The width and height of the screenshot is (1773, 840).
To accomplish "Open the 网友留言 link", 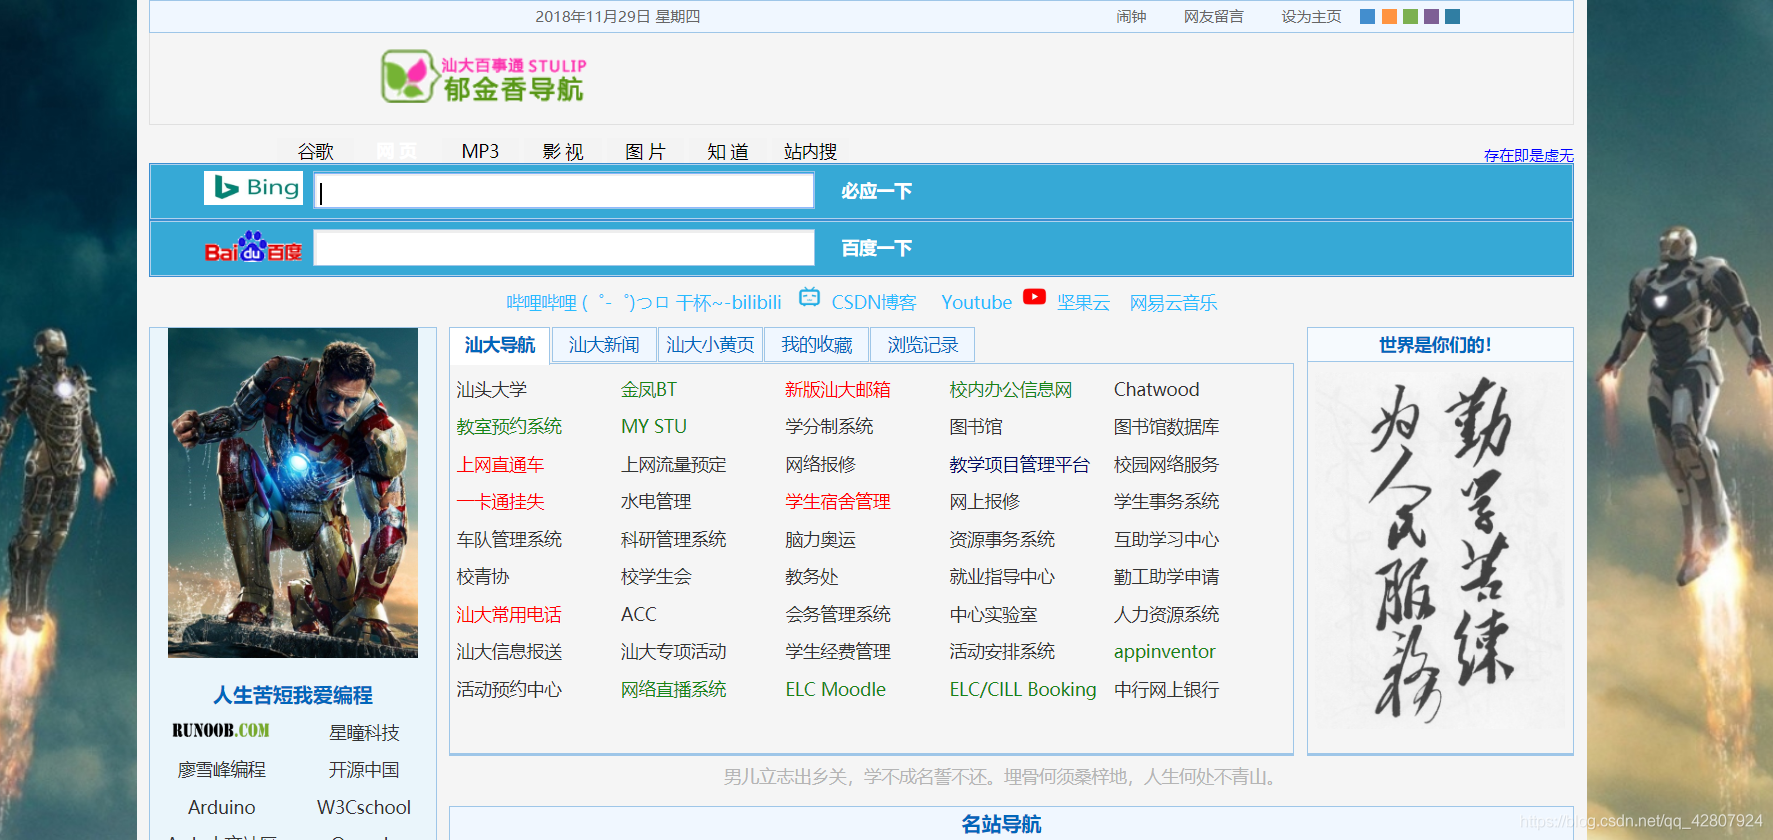I will click(x=1214, y=16).
